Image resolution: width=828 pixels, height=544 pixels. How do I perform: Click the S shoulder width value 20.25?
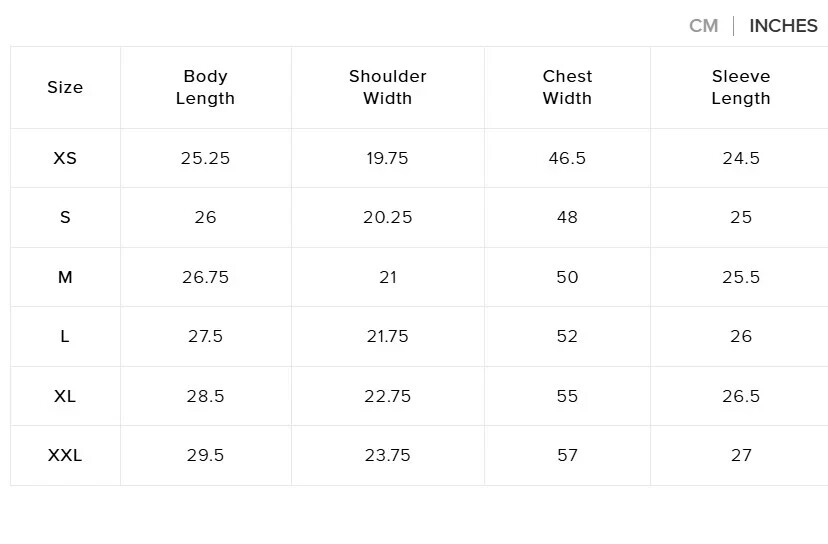tap(387, 217)
